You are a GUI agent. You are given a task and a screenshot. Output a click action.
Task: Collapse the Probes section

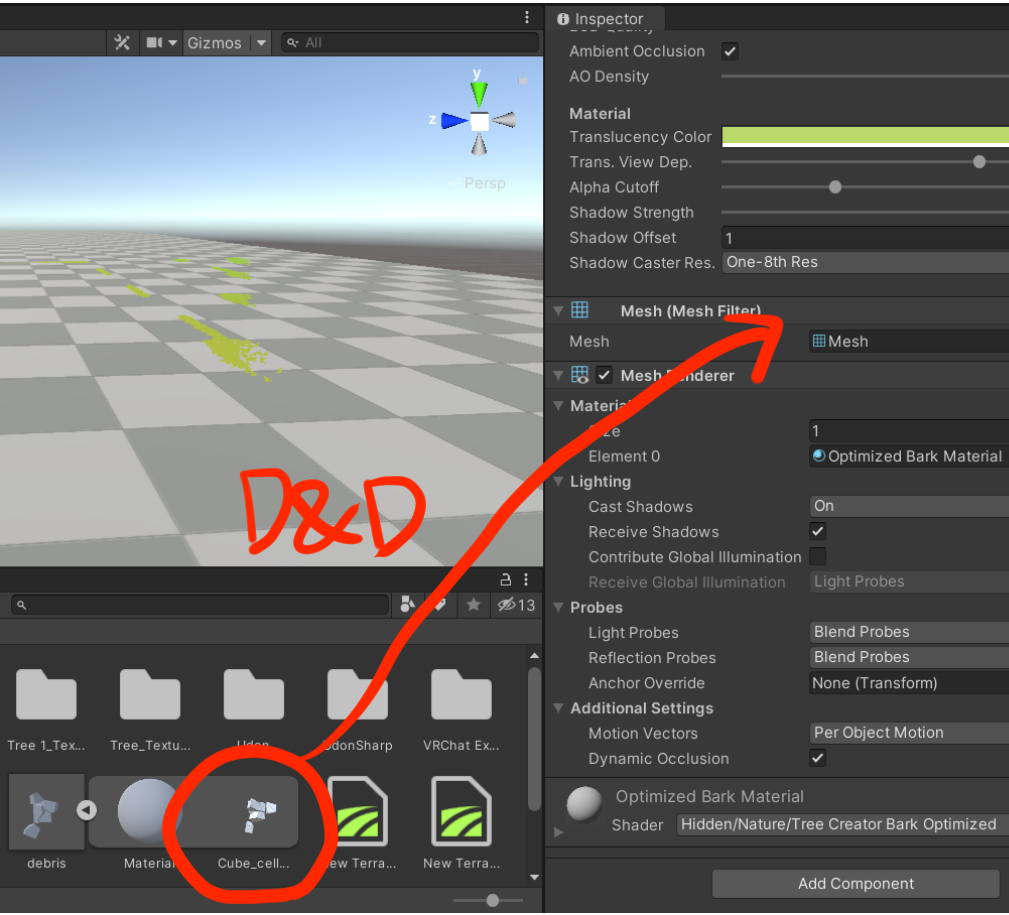(x=559, y=607)
